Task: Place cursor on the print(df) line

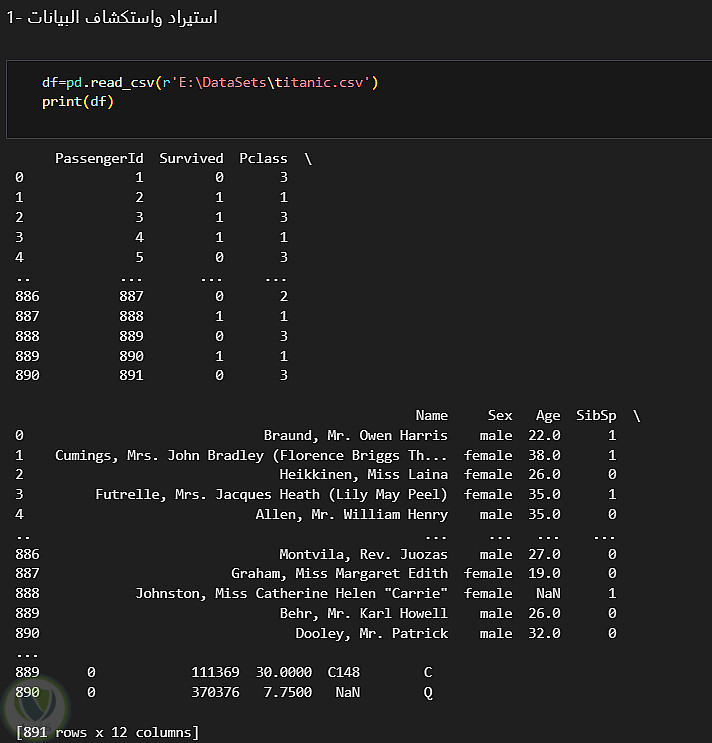Action: [78, 102]
